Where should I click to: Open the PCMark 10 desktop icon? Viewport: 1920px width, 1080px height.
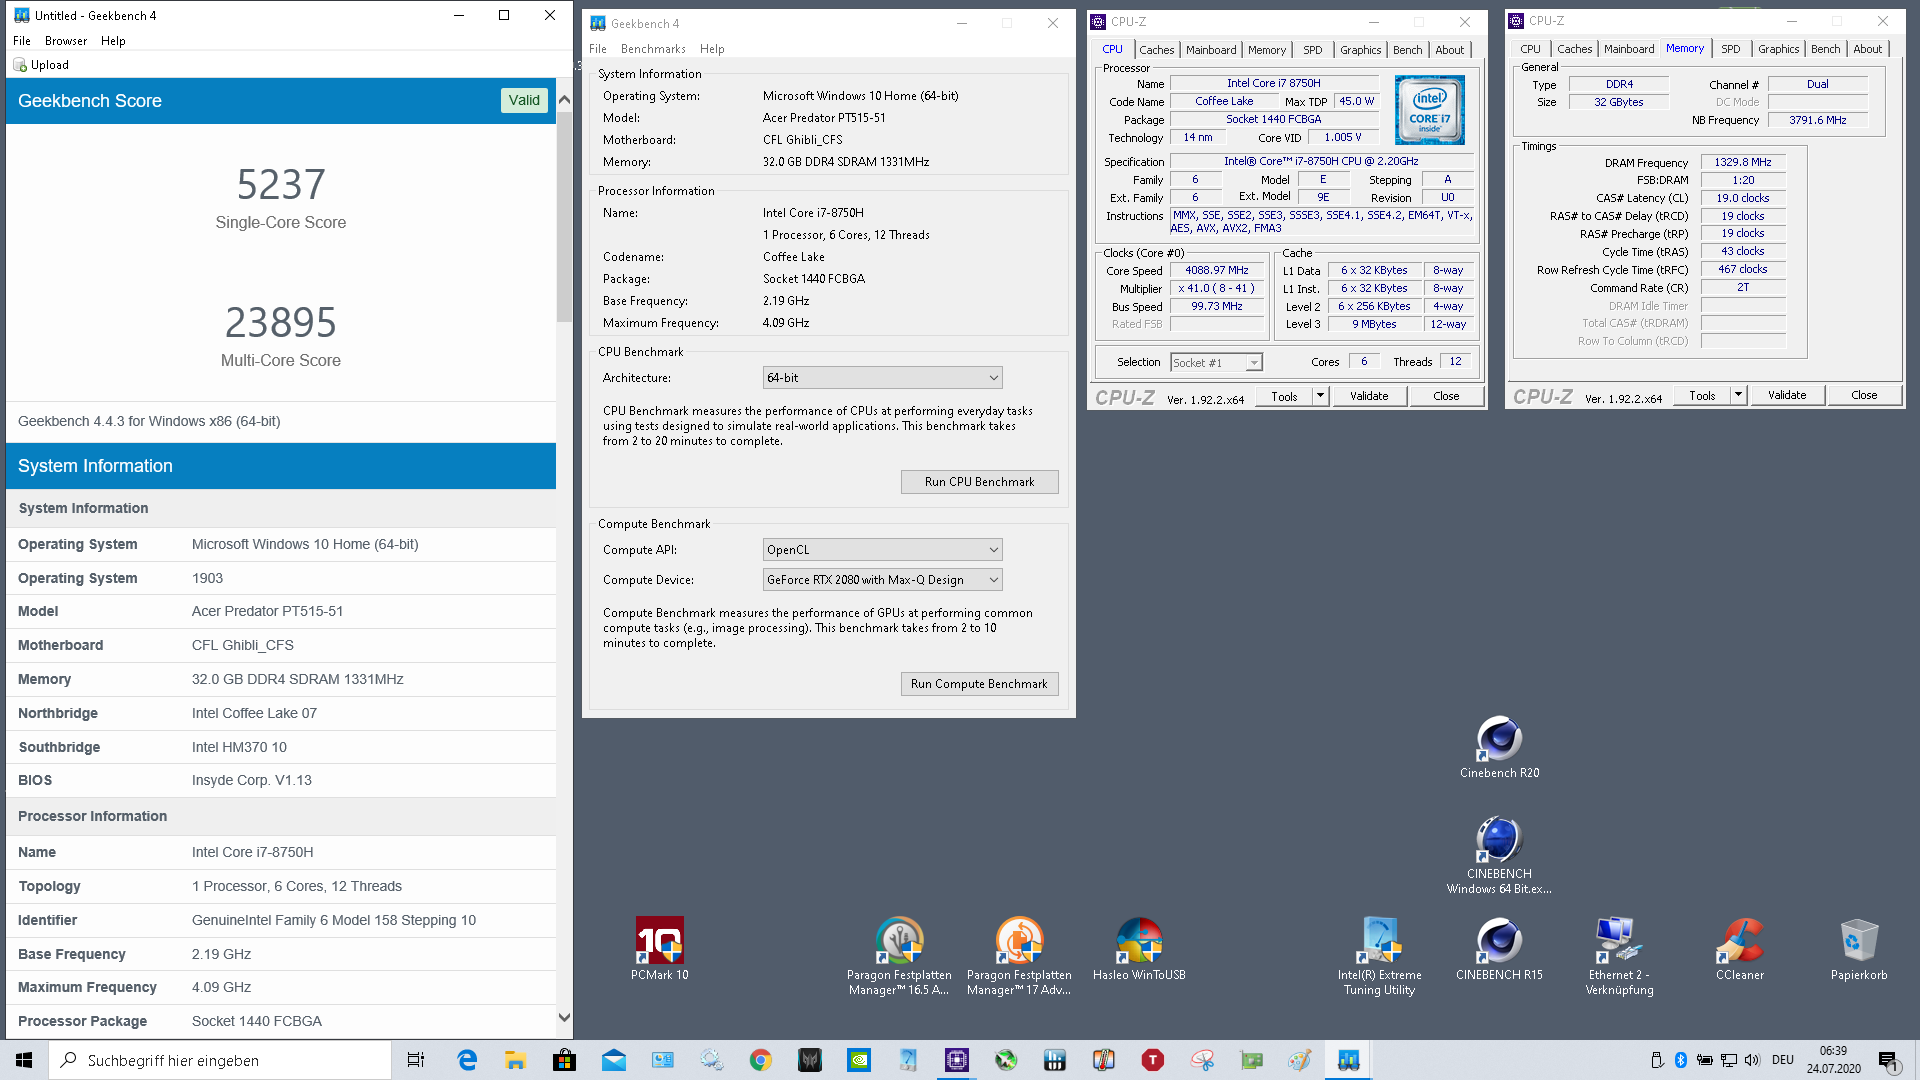click(659, 948)
